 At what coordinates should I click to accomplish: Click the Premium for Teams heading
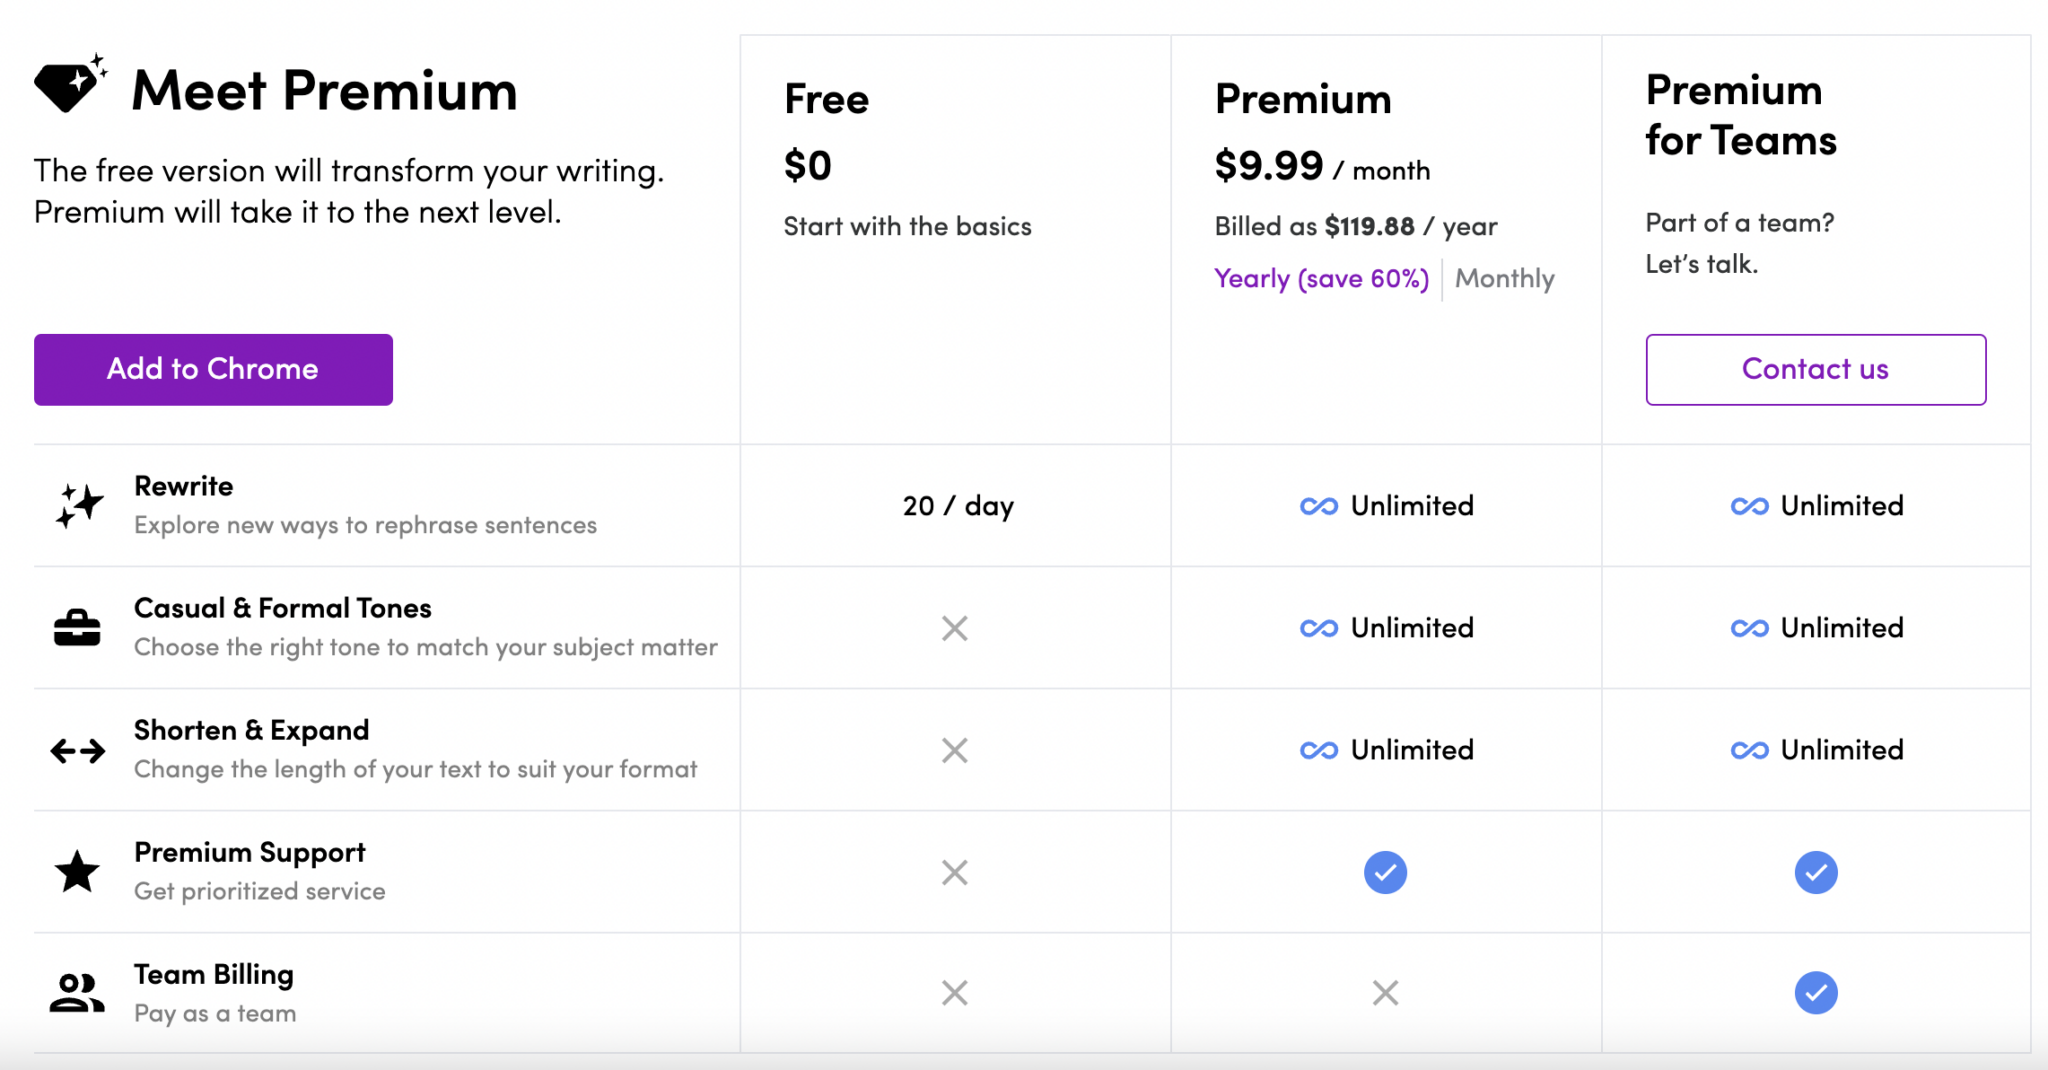pos(1741,115)
